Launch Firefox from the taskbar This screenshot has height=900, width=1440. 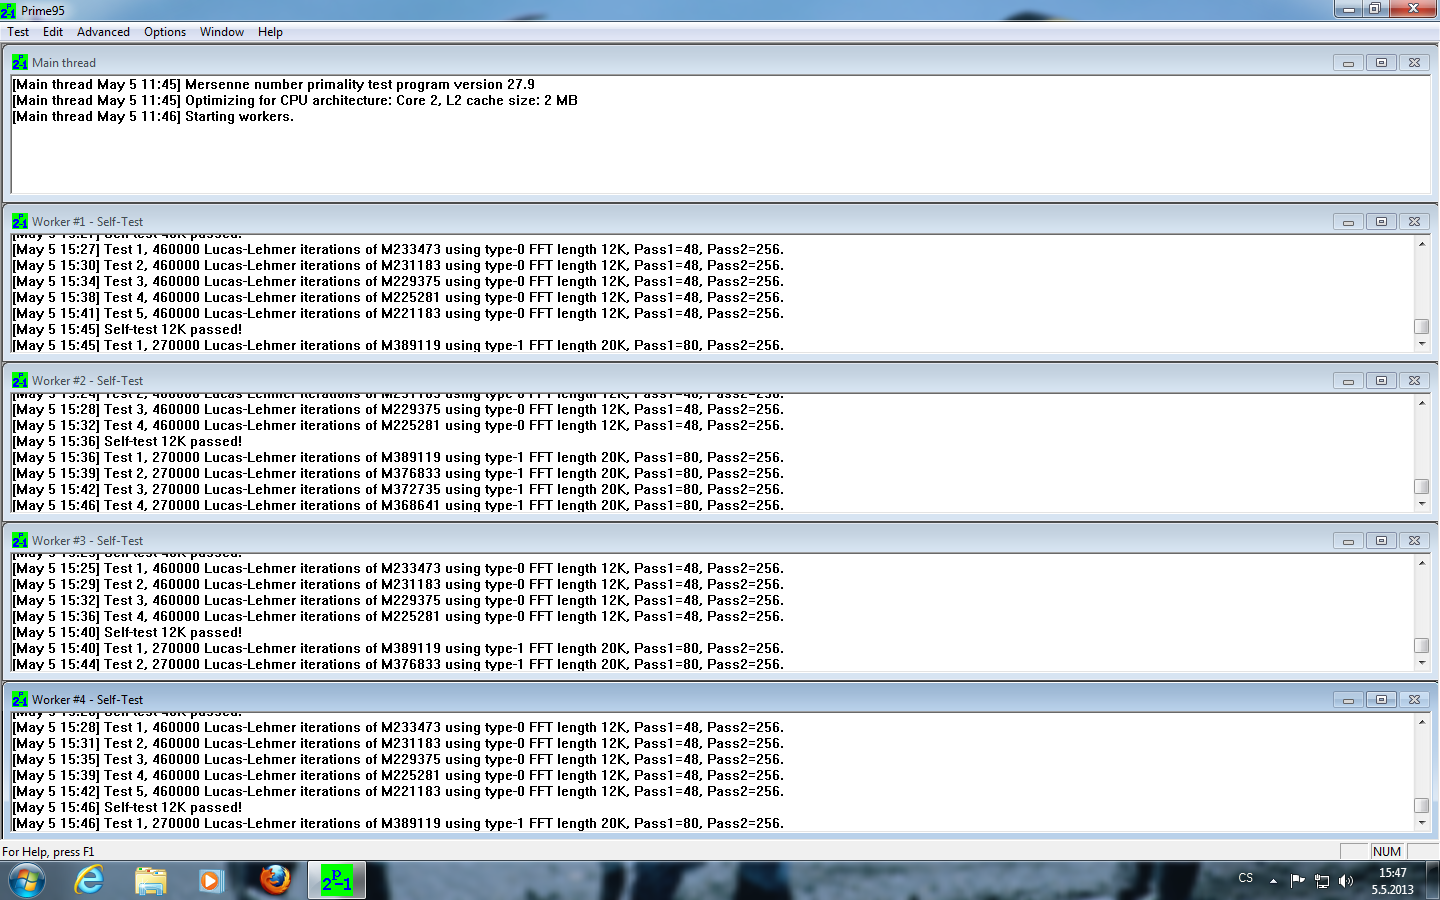275,880
